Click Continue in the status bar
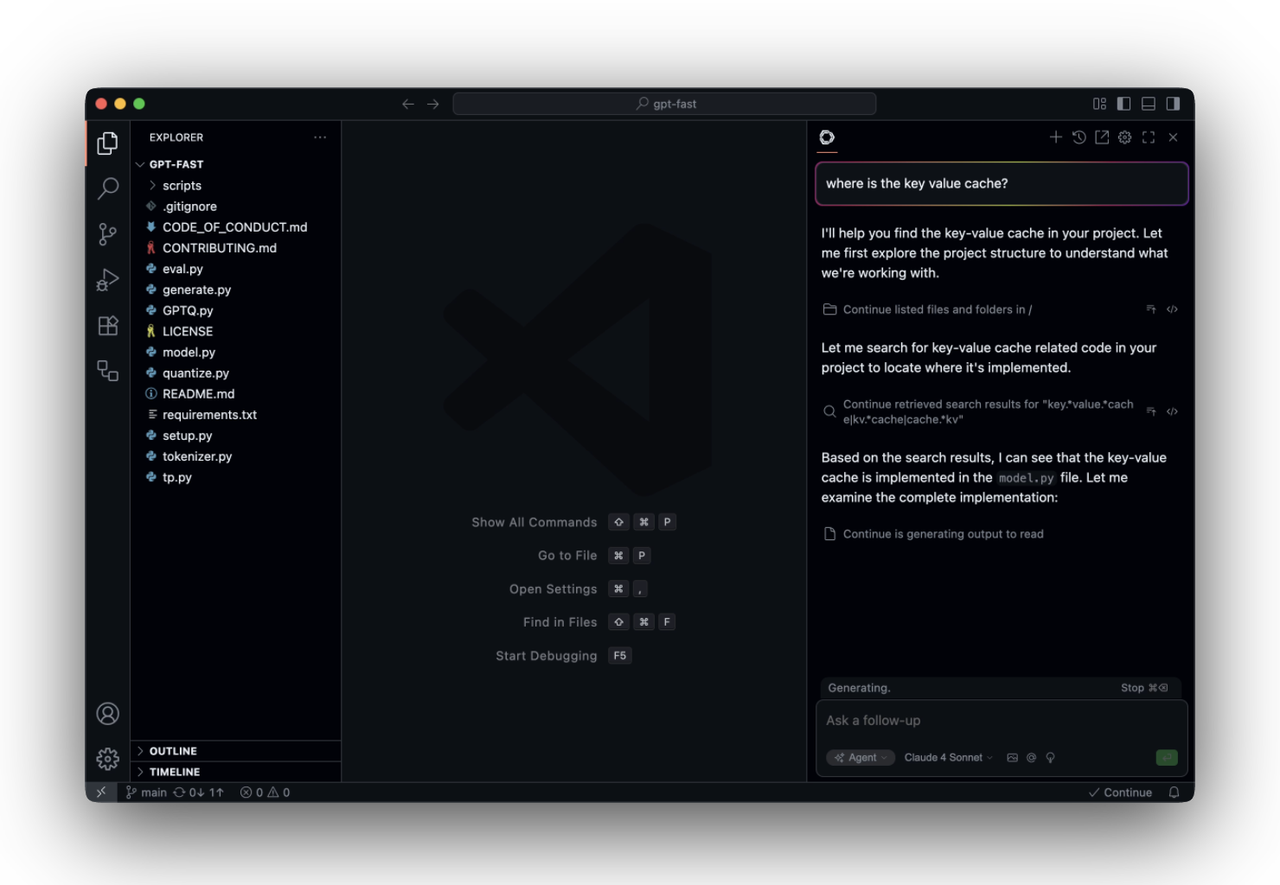Screen dimensions: 1280x885 coord(1120,792)
